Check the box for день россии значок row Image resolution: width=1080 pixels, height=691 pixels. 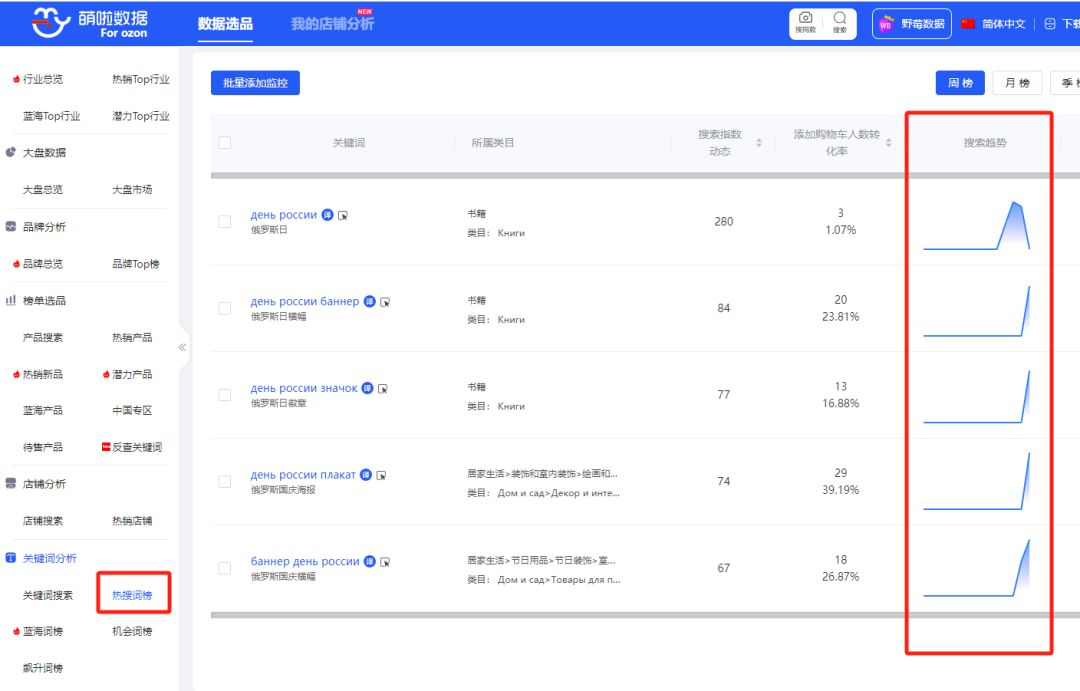pos(225,395)
